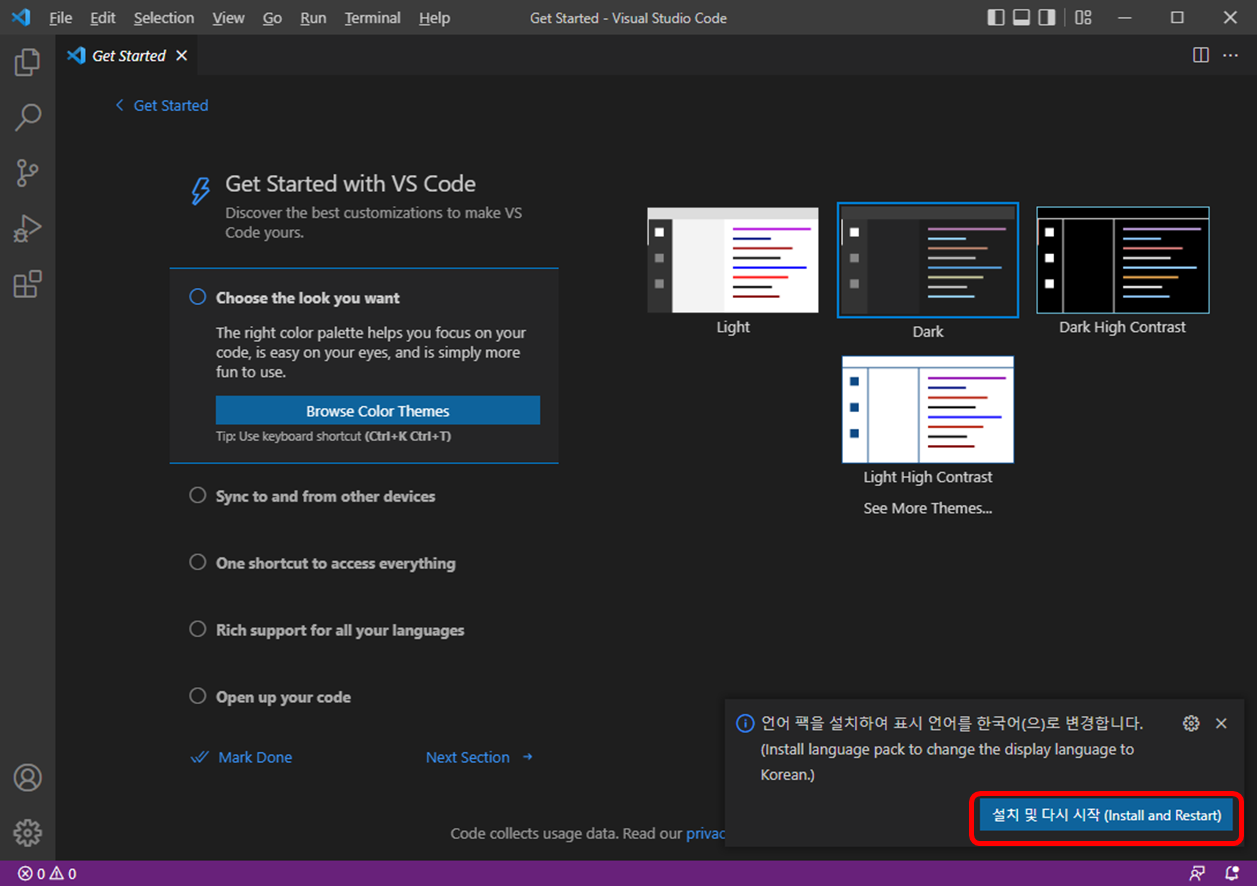Click See More Themes link
The height and width of the screenshot is (886, 1257).
click(x=928, y=508)
